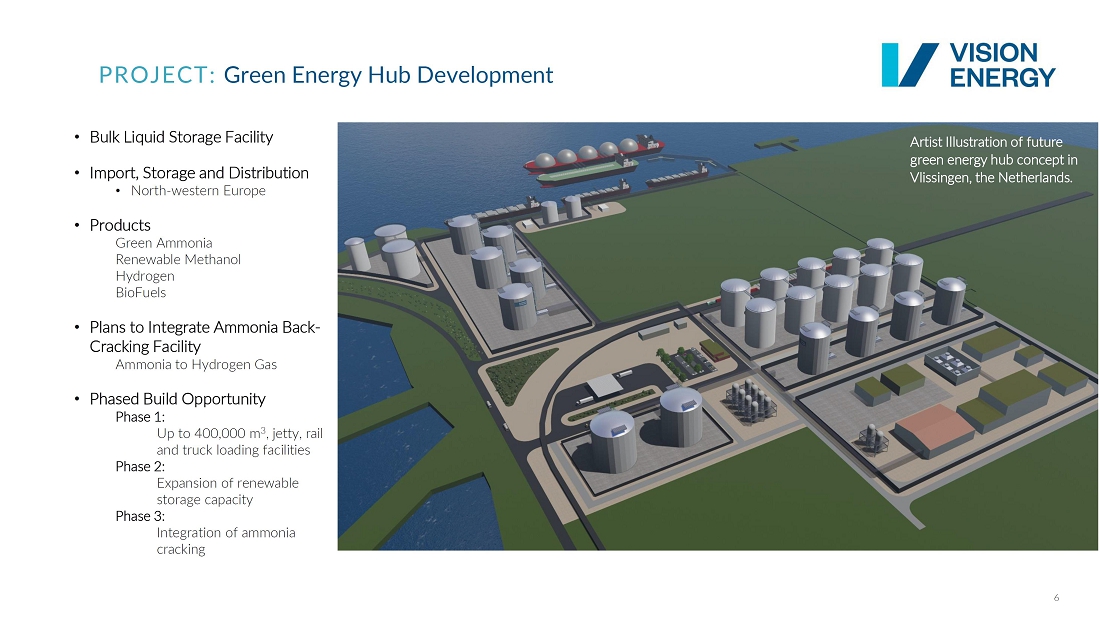Screen dimensions: 1100x618
Task: Click the Vision Energy logo icon
Action: tap(909, 65)
